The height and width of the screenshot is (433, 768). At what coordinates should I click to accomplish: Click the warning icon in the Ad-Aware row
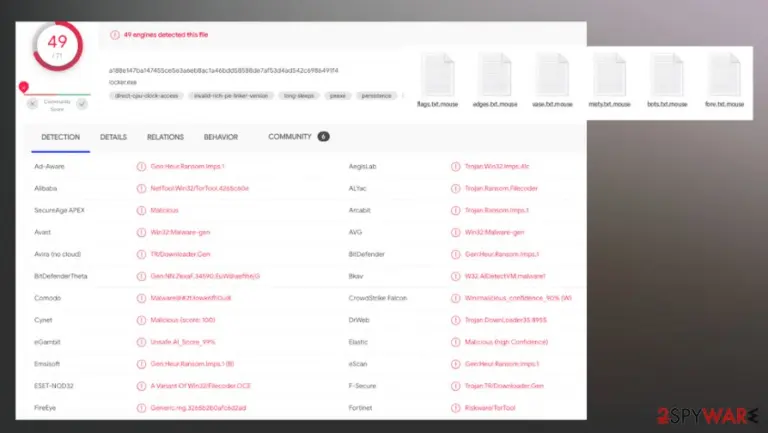click(141, 167)
